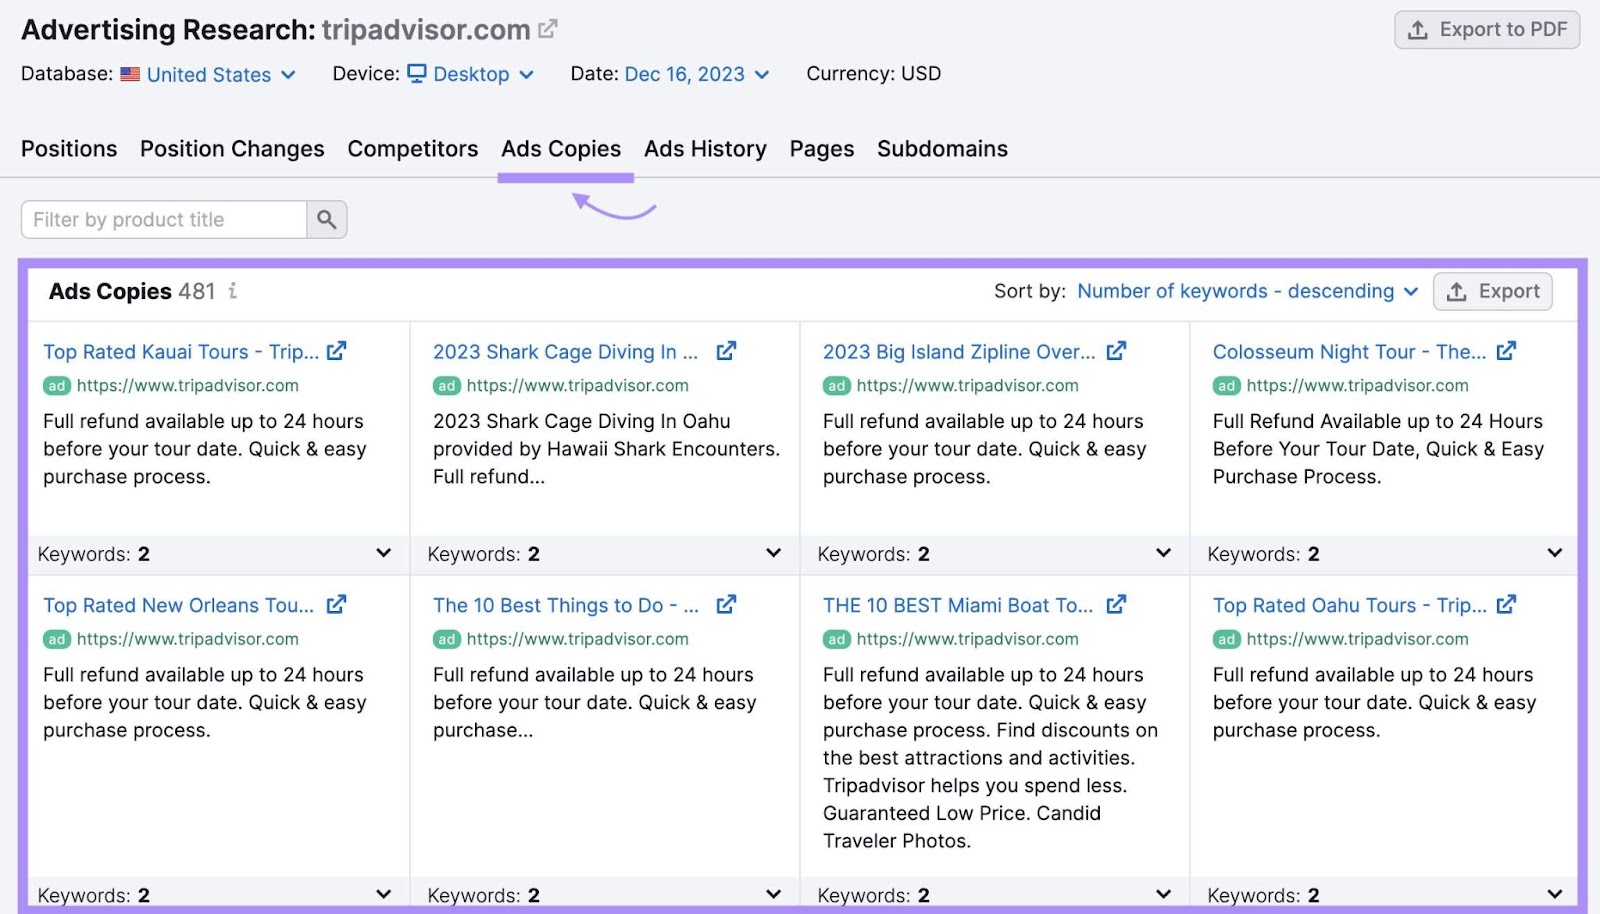Viewport: 1600px width, 914px height.
Task: Expand keywords for Top Rated Kauai Tours card
Action: click(384, 553)
